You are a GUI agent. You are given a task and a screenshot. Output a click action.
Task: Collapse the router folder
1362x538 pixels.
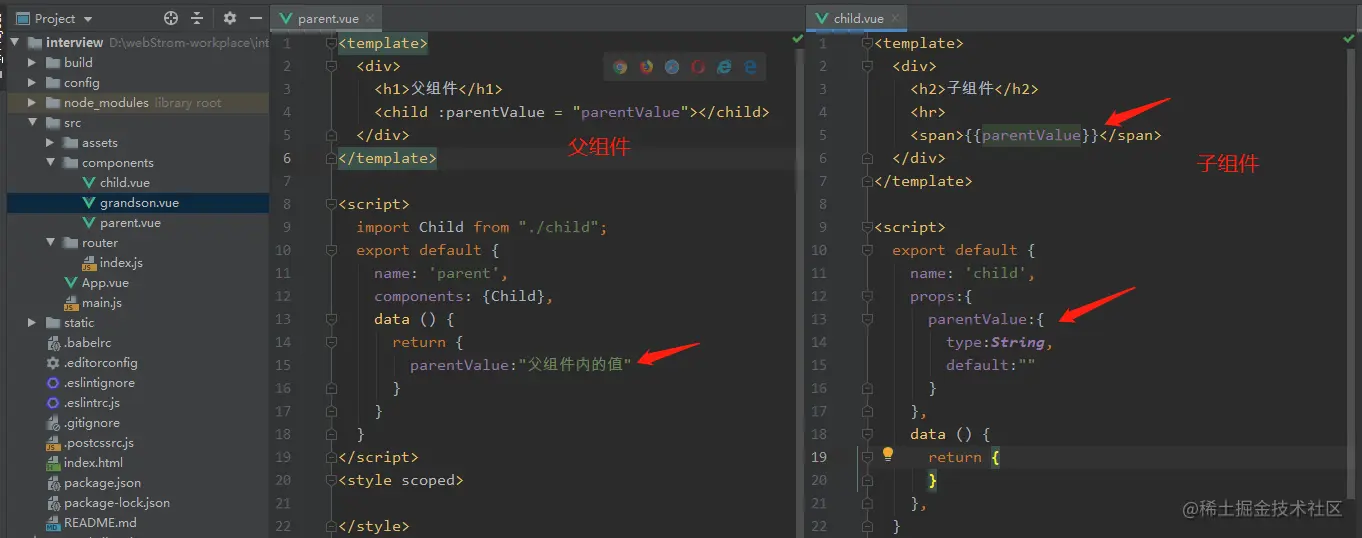tap(50, 243)
